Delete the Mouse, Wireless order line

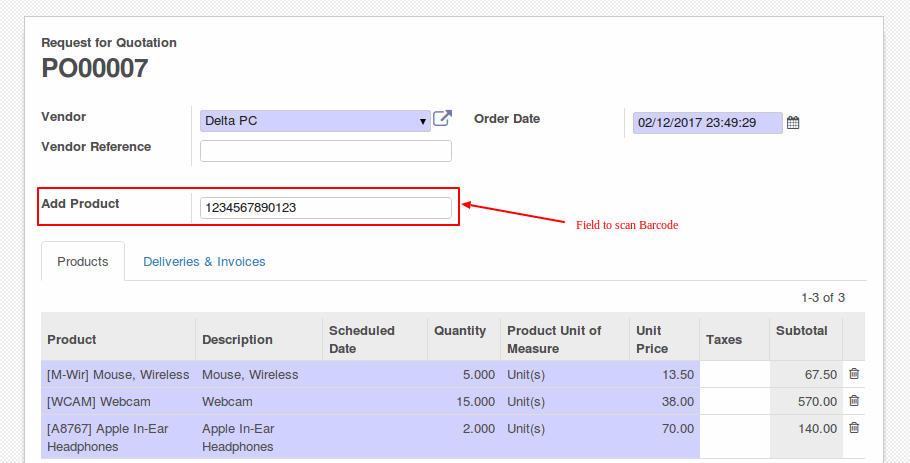click(854, 374)
